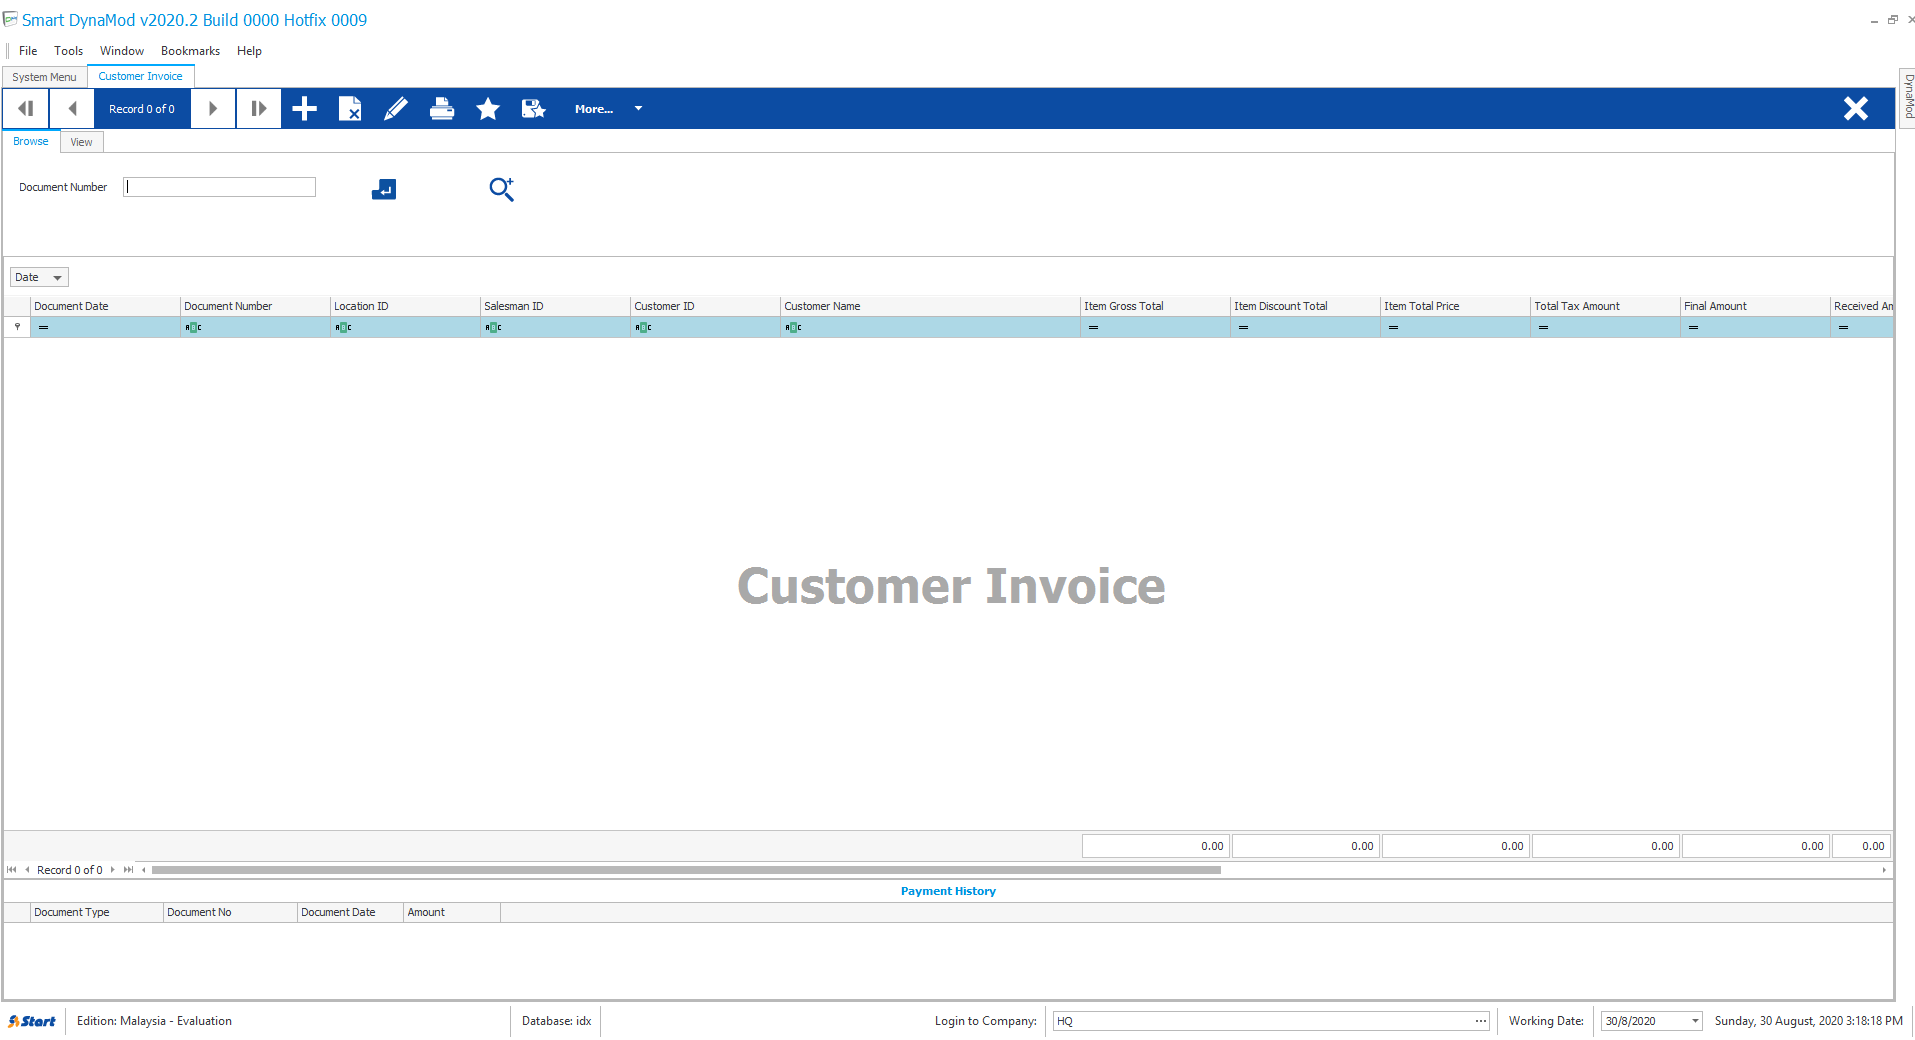Go to first record in blue toolbar

tap(26, 109)
